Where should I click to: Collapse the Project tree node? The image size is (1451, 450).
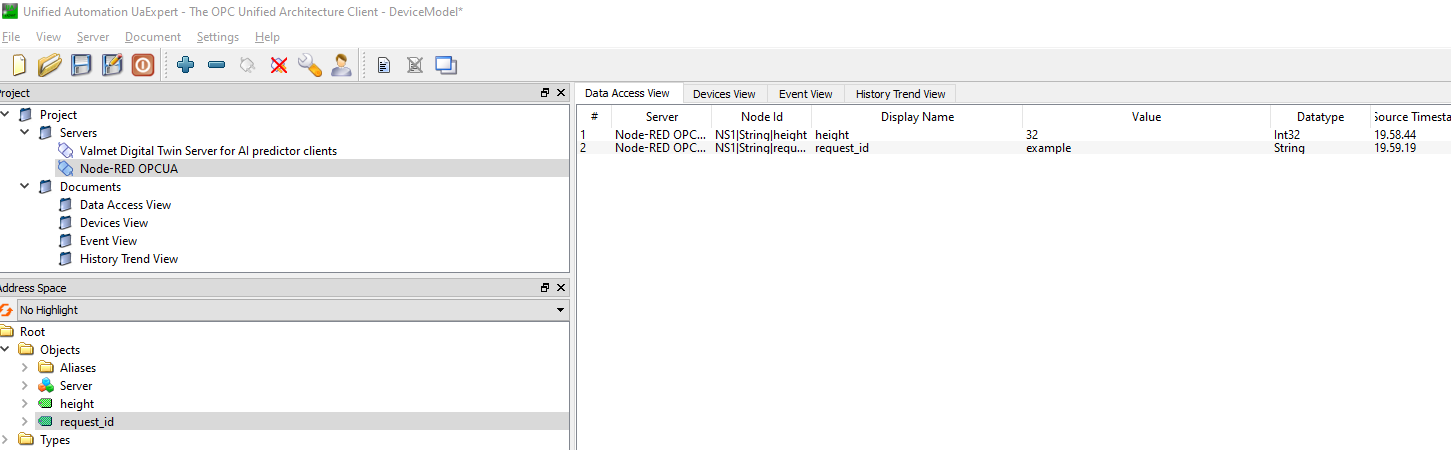click(x=5, y=115)
